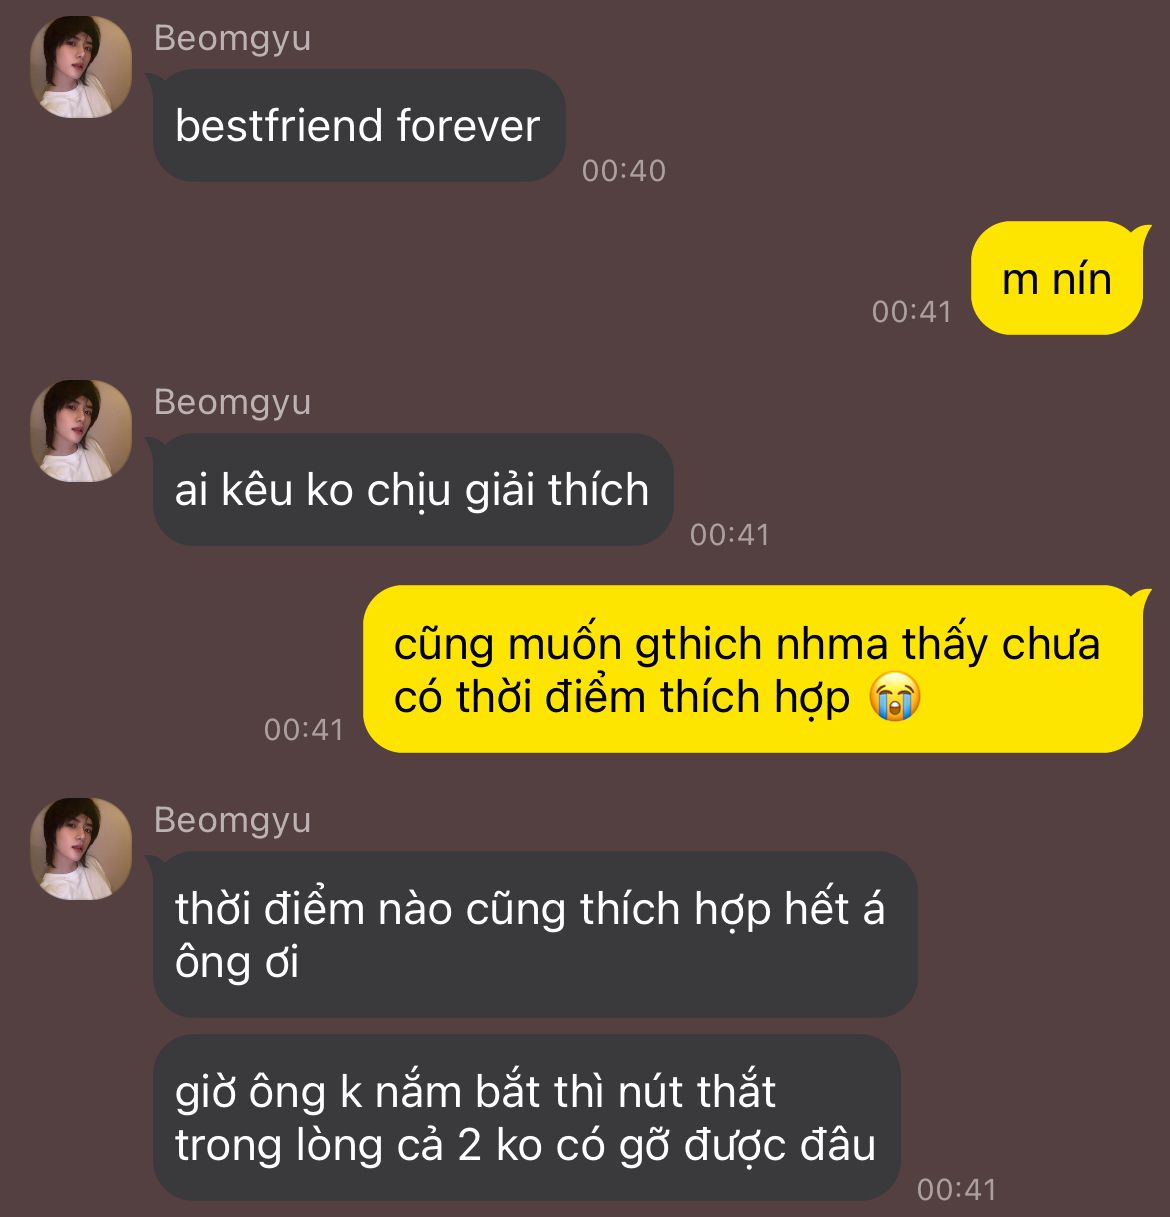Click the 00:40 timestamp
This screenshot has height=1217, width=1170.
[624, 170]
